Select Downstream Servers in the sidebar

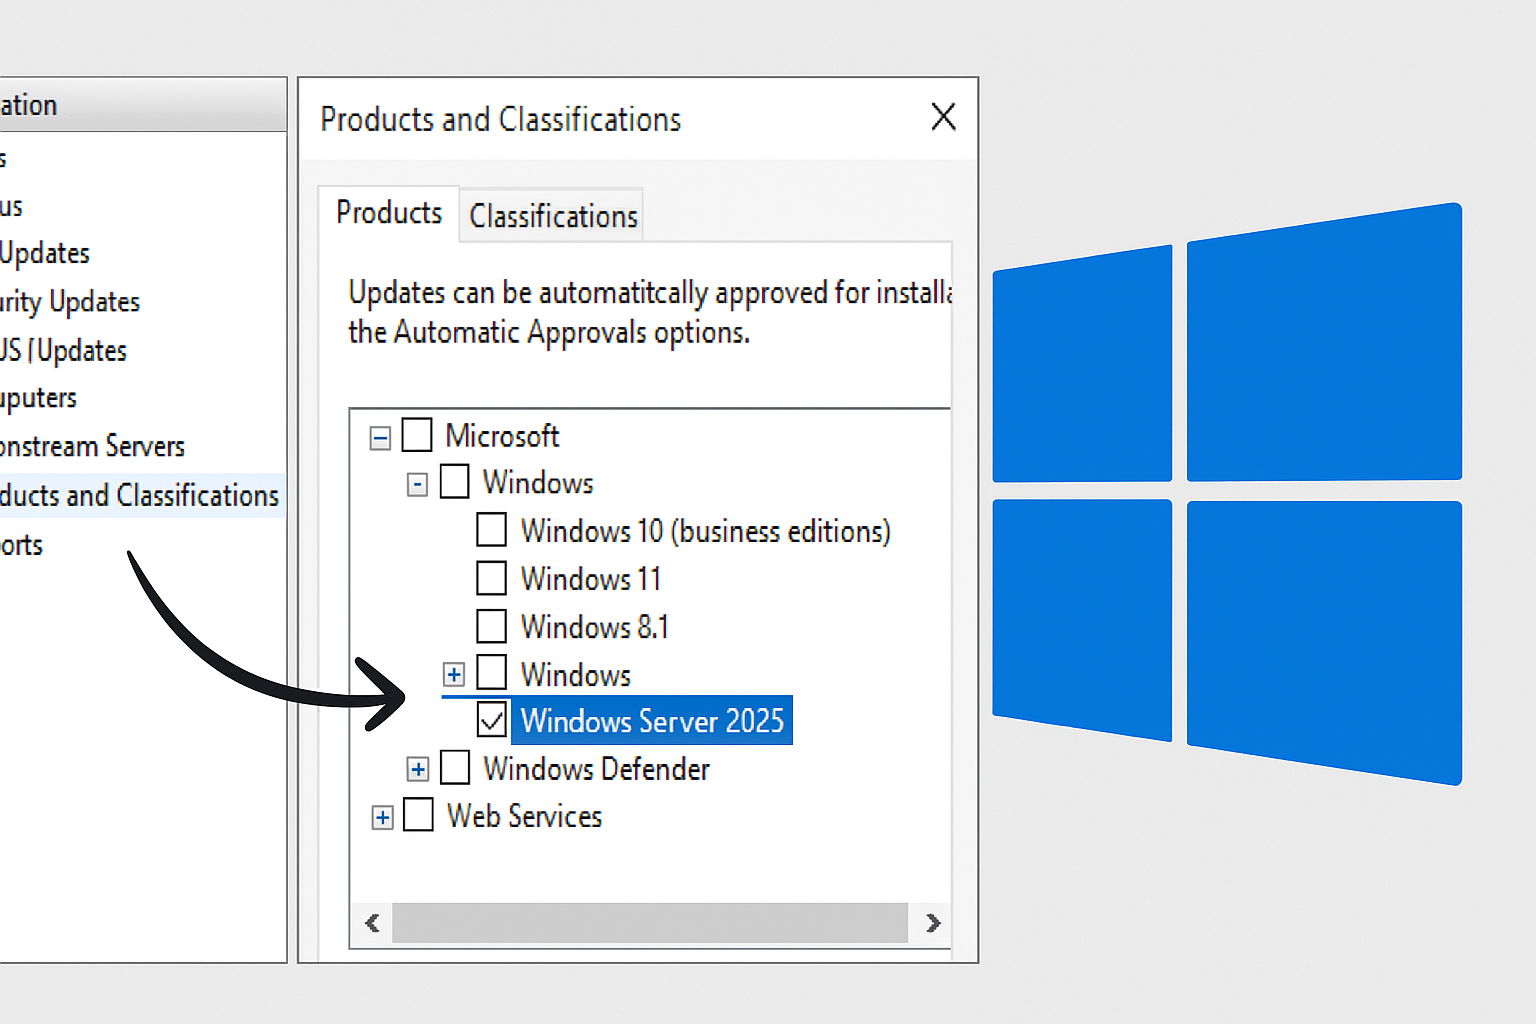point(92,446)
